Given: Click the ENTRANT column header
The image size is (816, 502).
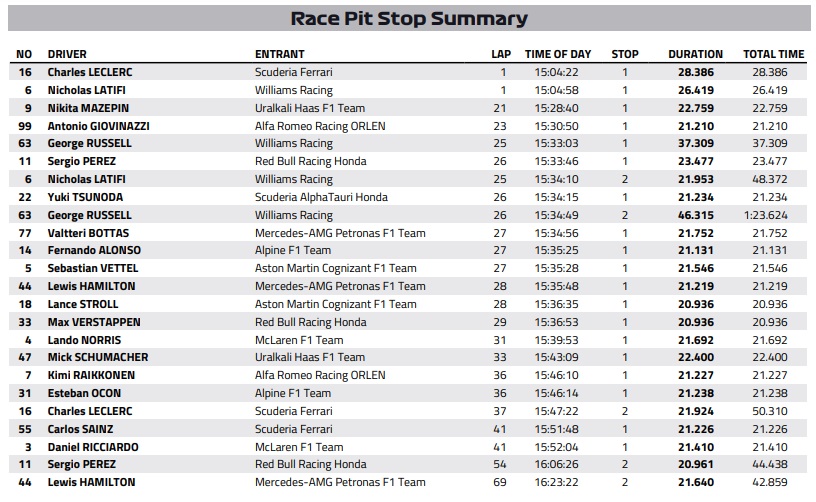Looking at the screenshot, I should (280, 54).
